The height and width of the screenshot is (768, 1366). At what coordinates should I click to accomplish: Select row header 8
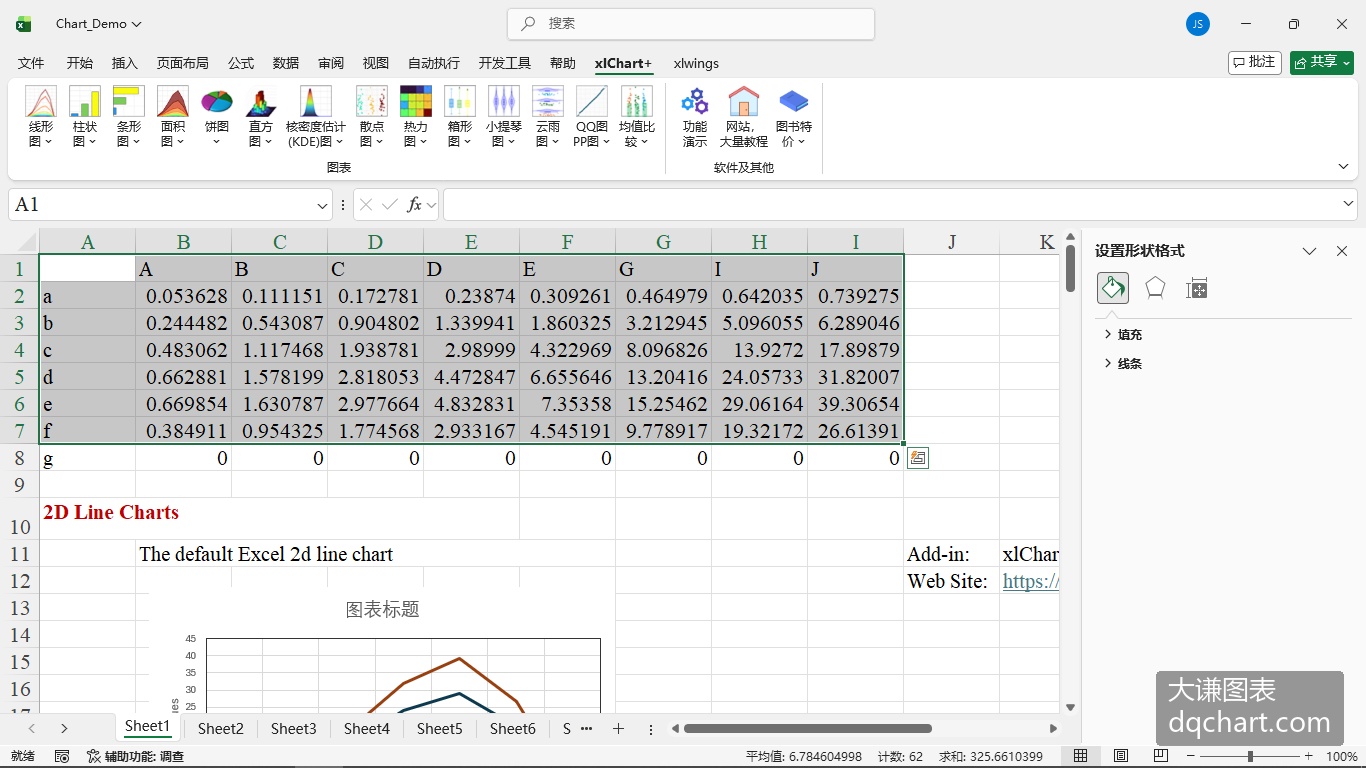coord(19,458)
